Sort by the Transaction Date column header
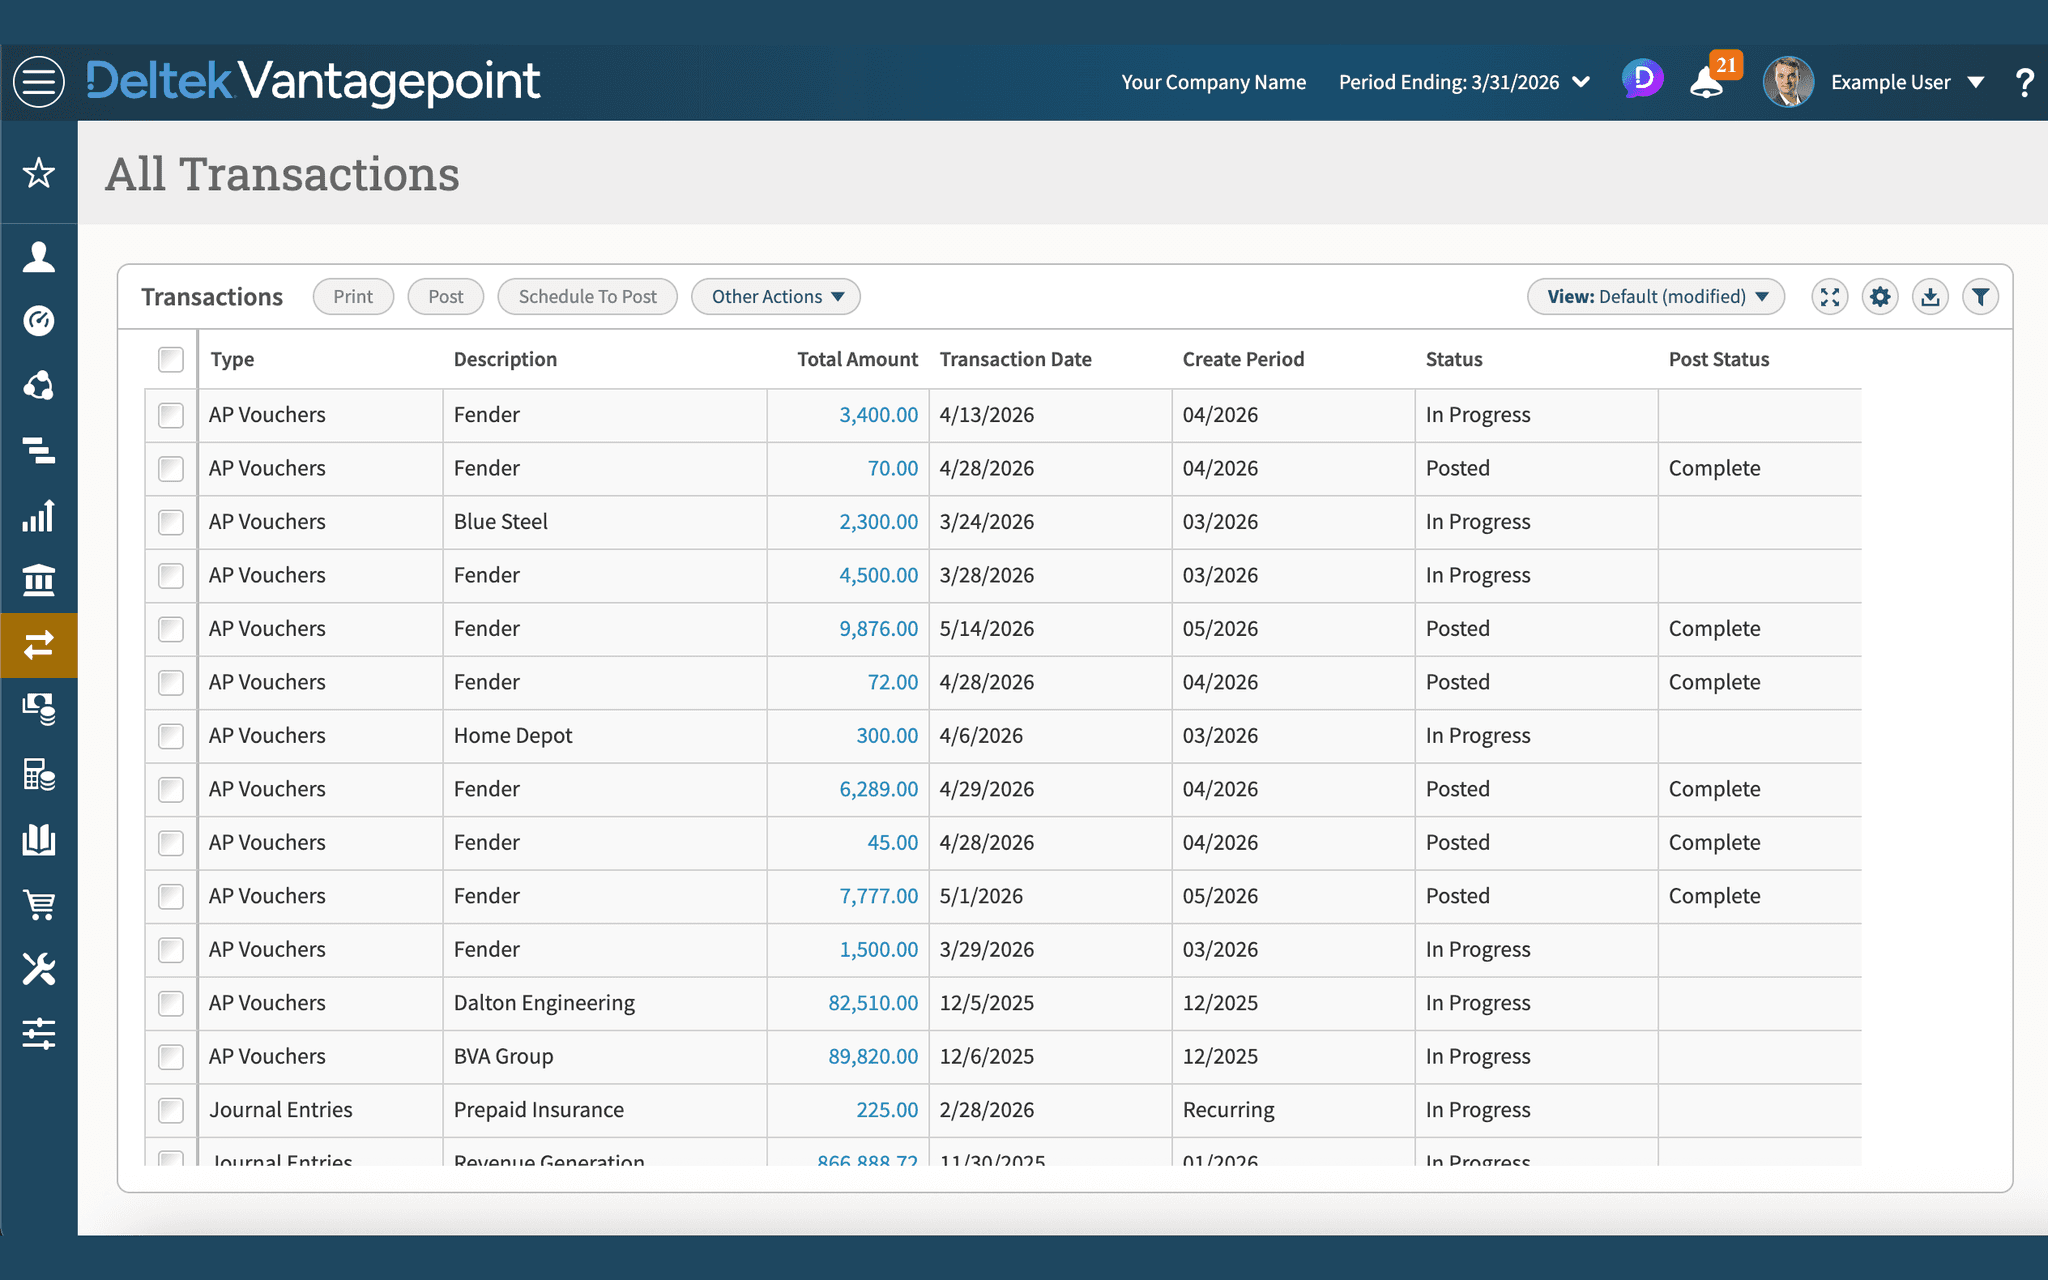This screenshot has width=2048, height=1280. point(1015,359)
